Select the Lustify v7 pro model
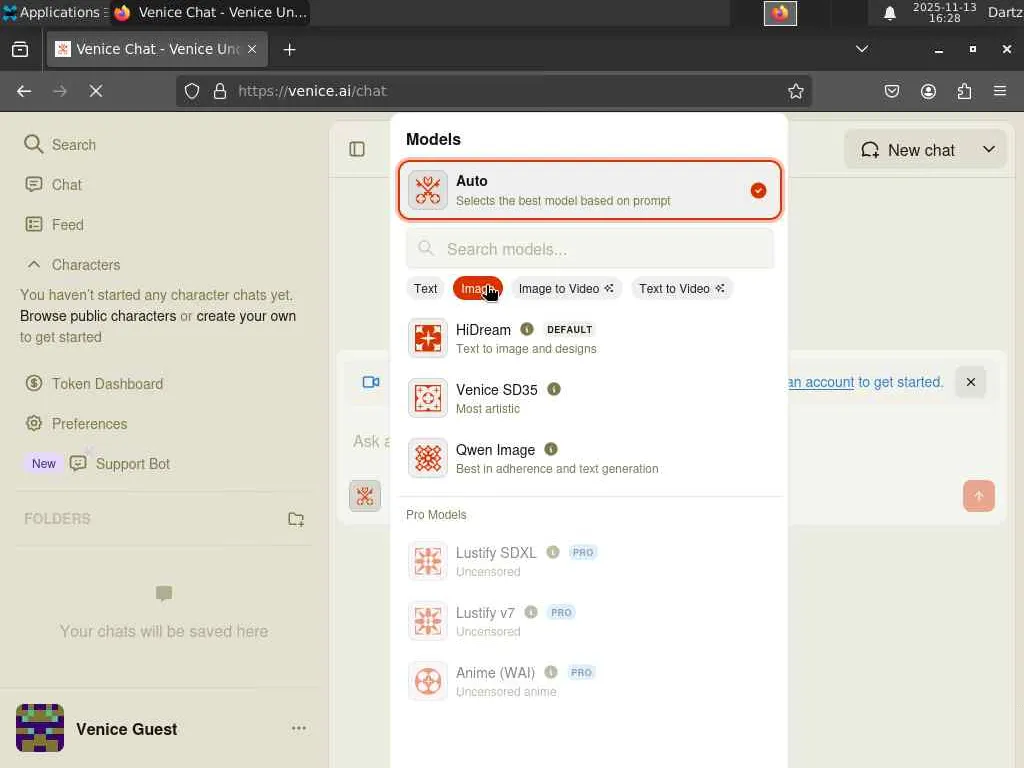The height and width of the screenshot is (768, 1024). (x=589, y=622)
